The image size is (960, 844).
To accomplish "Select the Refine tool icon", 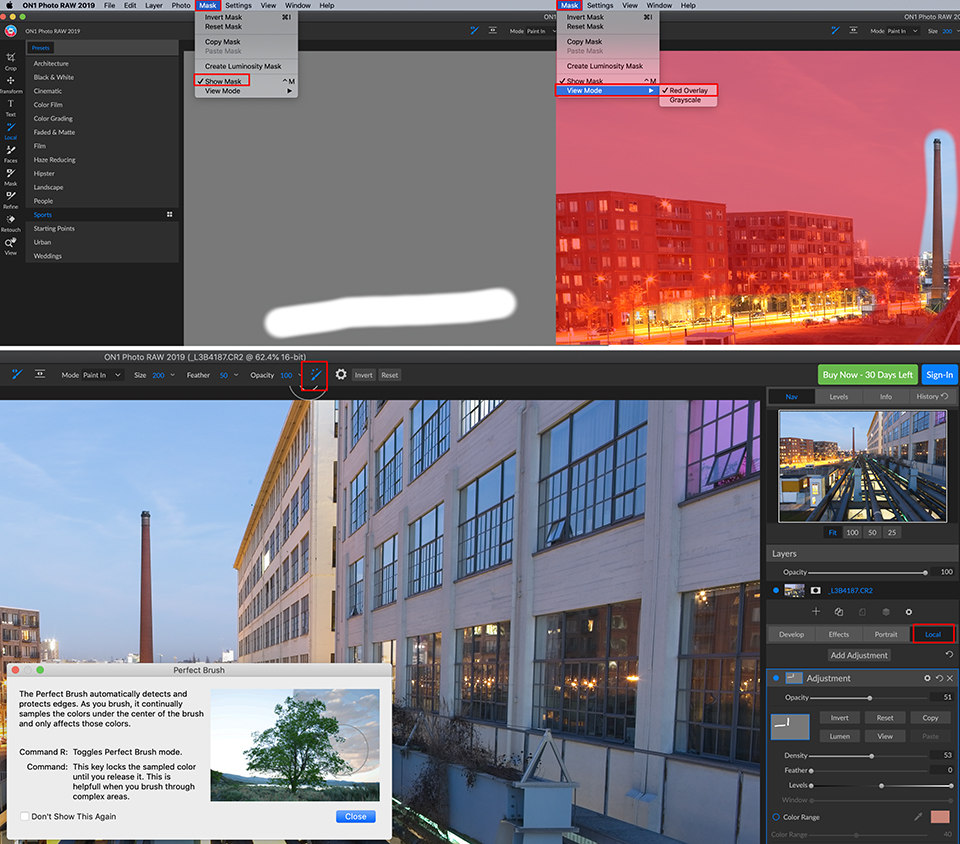I will click(x=10, y=196).
